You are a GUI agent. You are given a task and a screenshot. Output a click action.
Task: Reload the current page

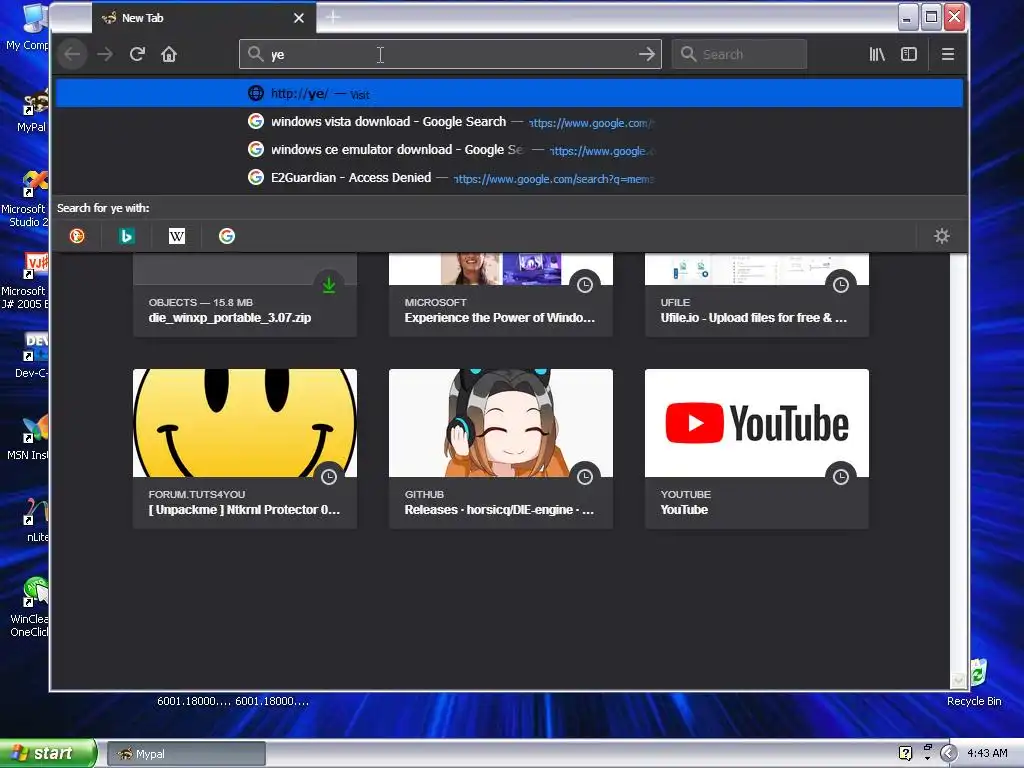tap(137, 54)
